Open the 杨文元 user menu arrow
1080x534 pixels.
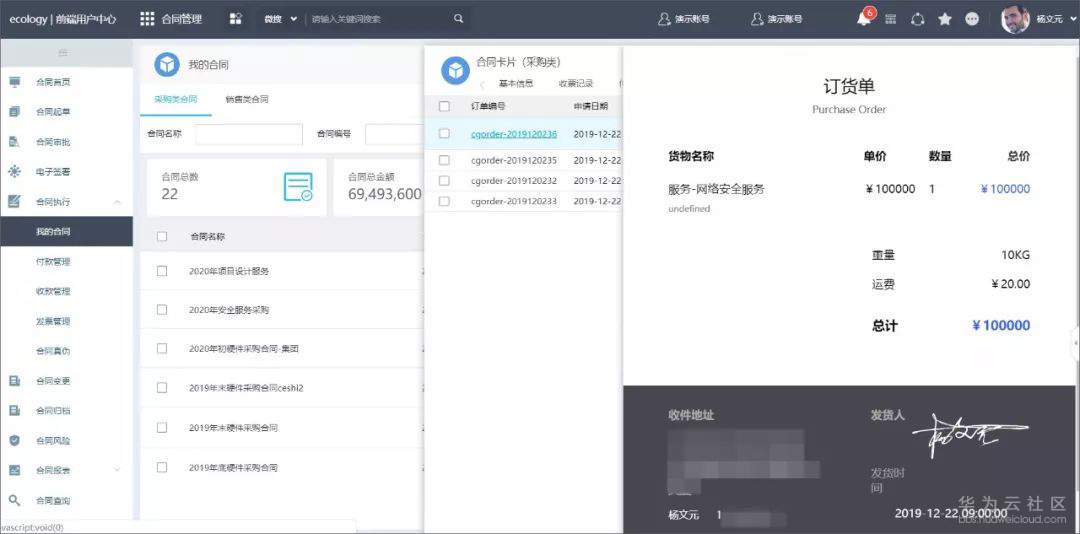(x=1072, y=19)
